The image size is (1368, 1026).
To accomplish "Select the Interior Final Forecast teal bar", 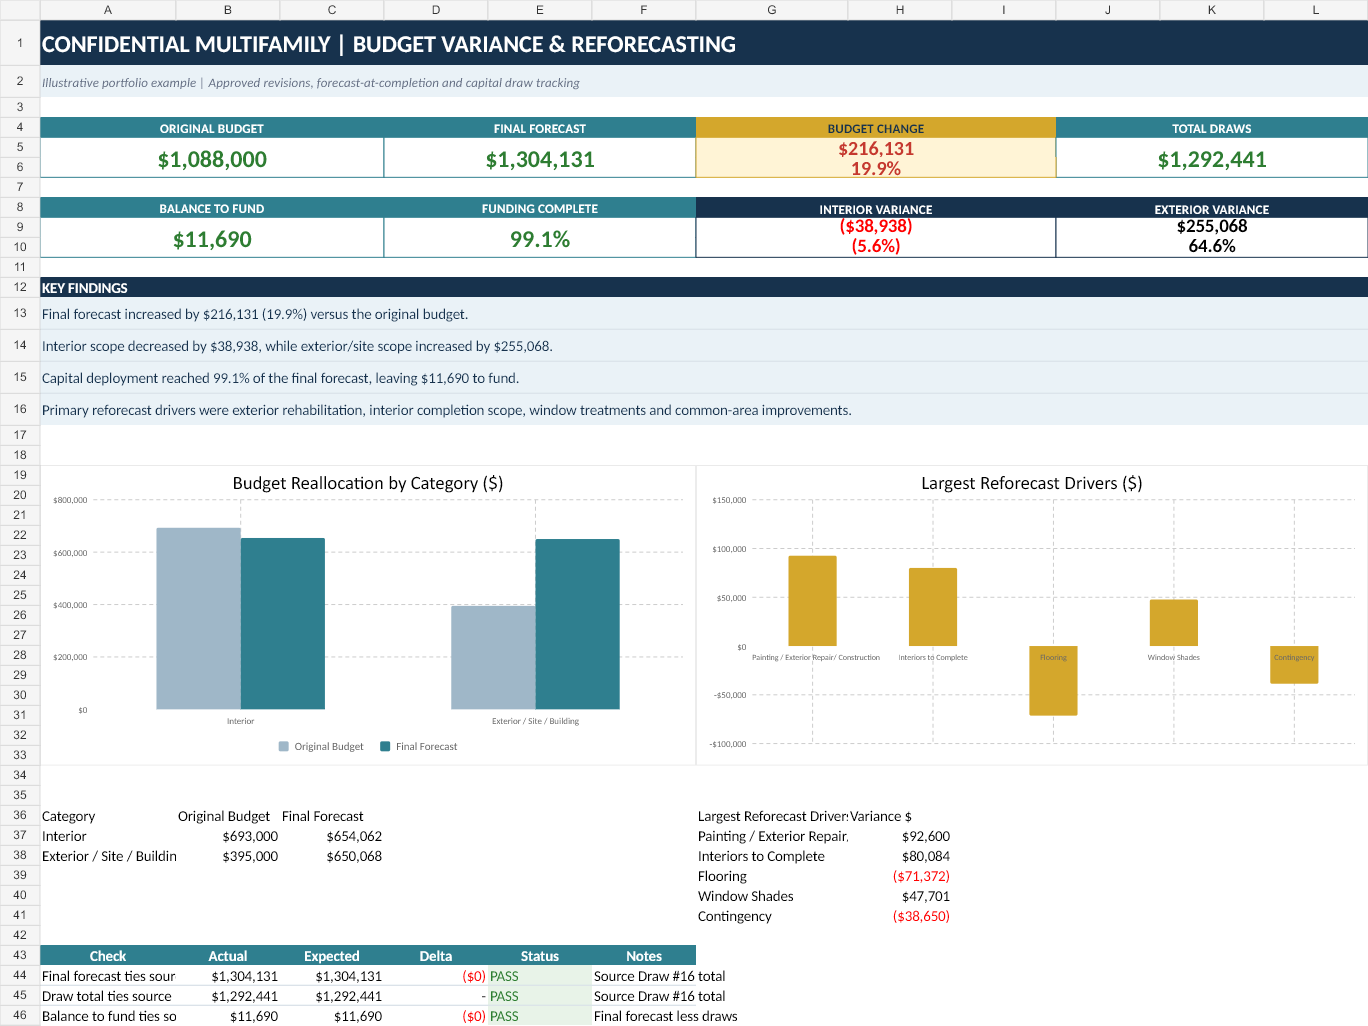I will coord(283,624).
